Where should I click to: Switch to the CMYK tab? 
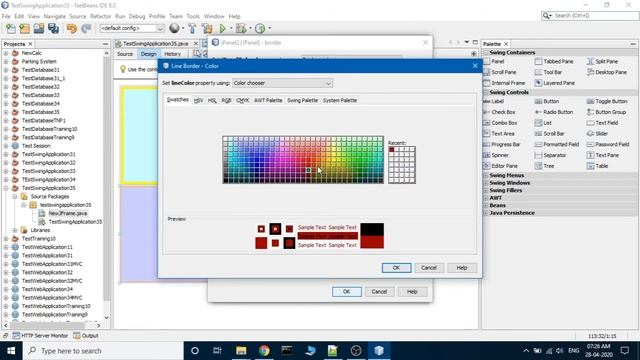coord(242,100)
